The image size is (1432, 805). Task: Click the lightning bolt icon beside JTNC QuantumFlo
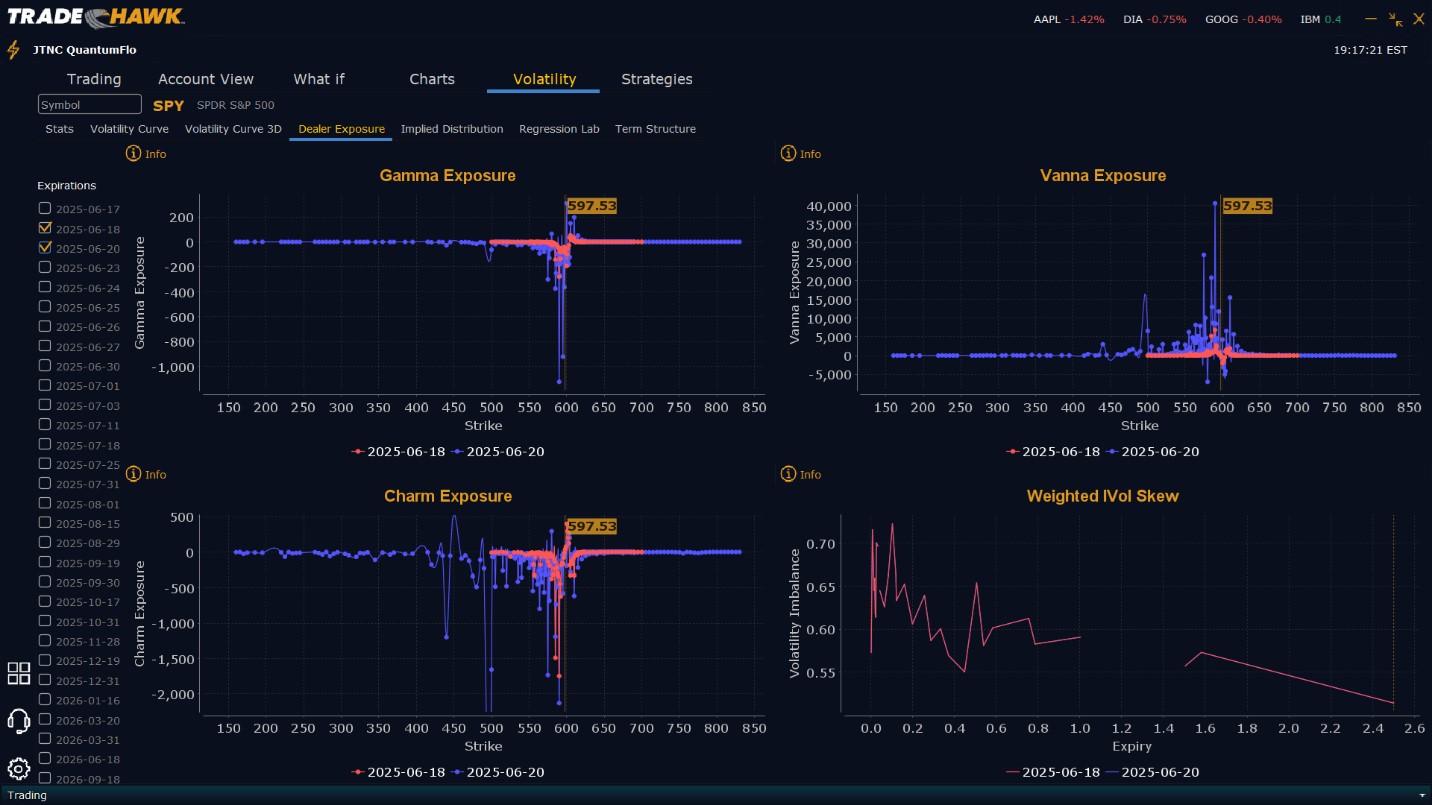pyautogui.click(x=14, y=50)
